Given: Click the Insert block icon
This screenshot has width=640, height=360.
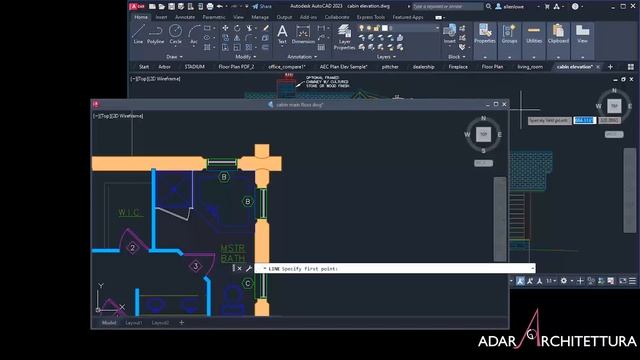Looking at the screenshot, I should (449, 33).
